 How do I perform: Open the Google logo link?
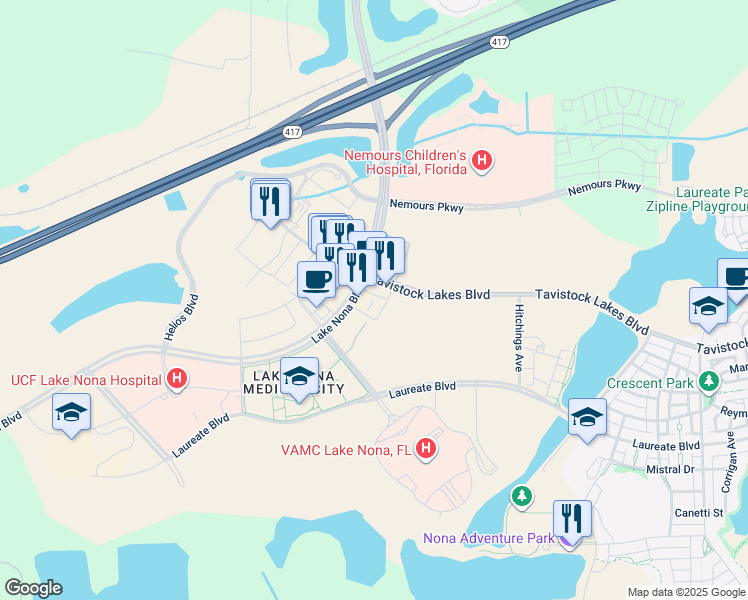tap(33, 588)
